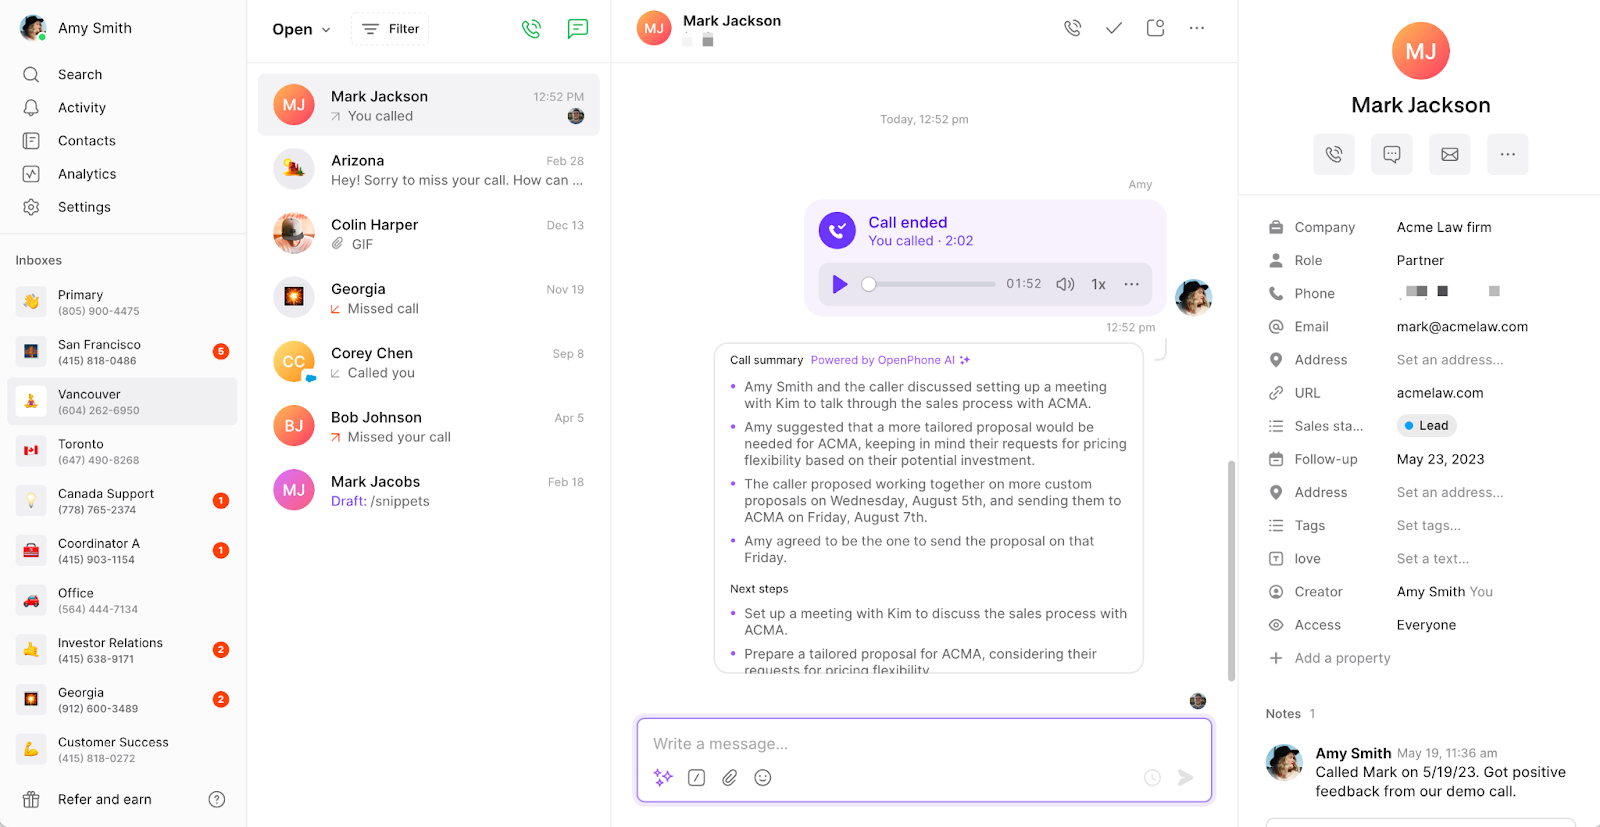Image resolution: width=1600 pixels, height=827 pixels.
Task: Select the Toronto inbox
Action: click(x=122, y=451)
